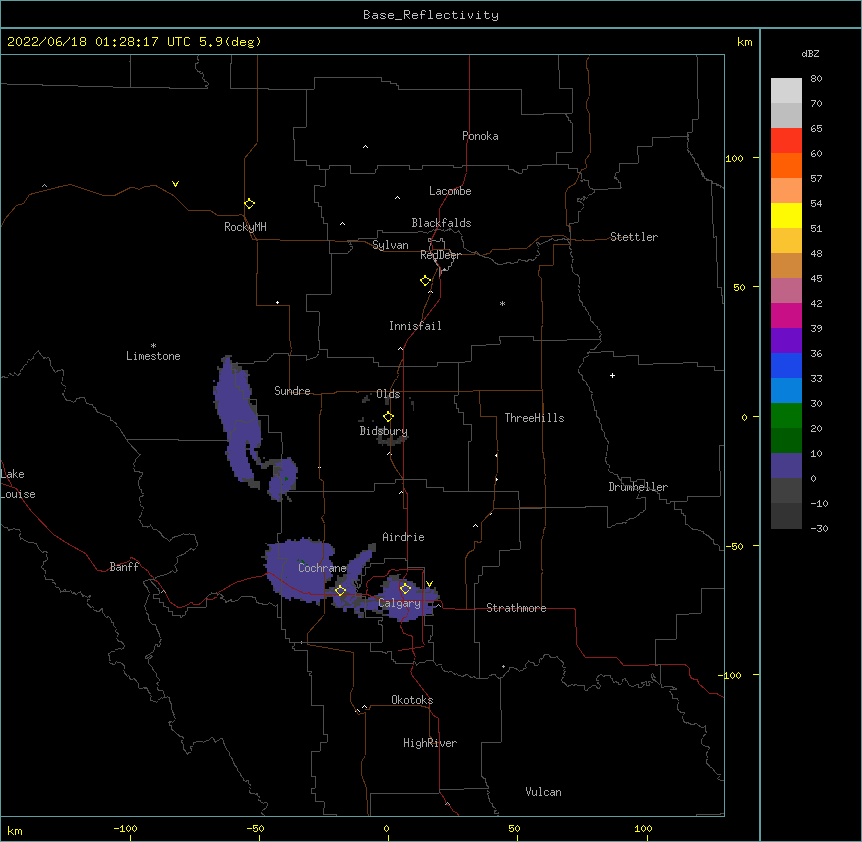Click the Ponoka city label
862x842 pixels.
pos(480,136)
